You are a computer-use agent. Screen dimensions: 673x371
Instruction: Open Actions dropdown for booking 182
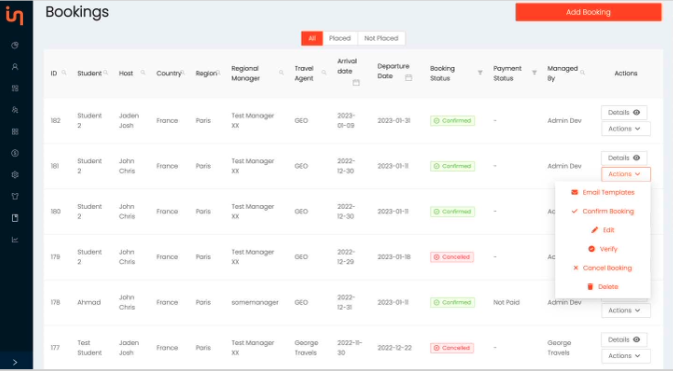626,128
